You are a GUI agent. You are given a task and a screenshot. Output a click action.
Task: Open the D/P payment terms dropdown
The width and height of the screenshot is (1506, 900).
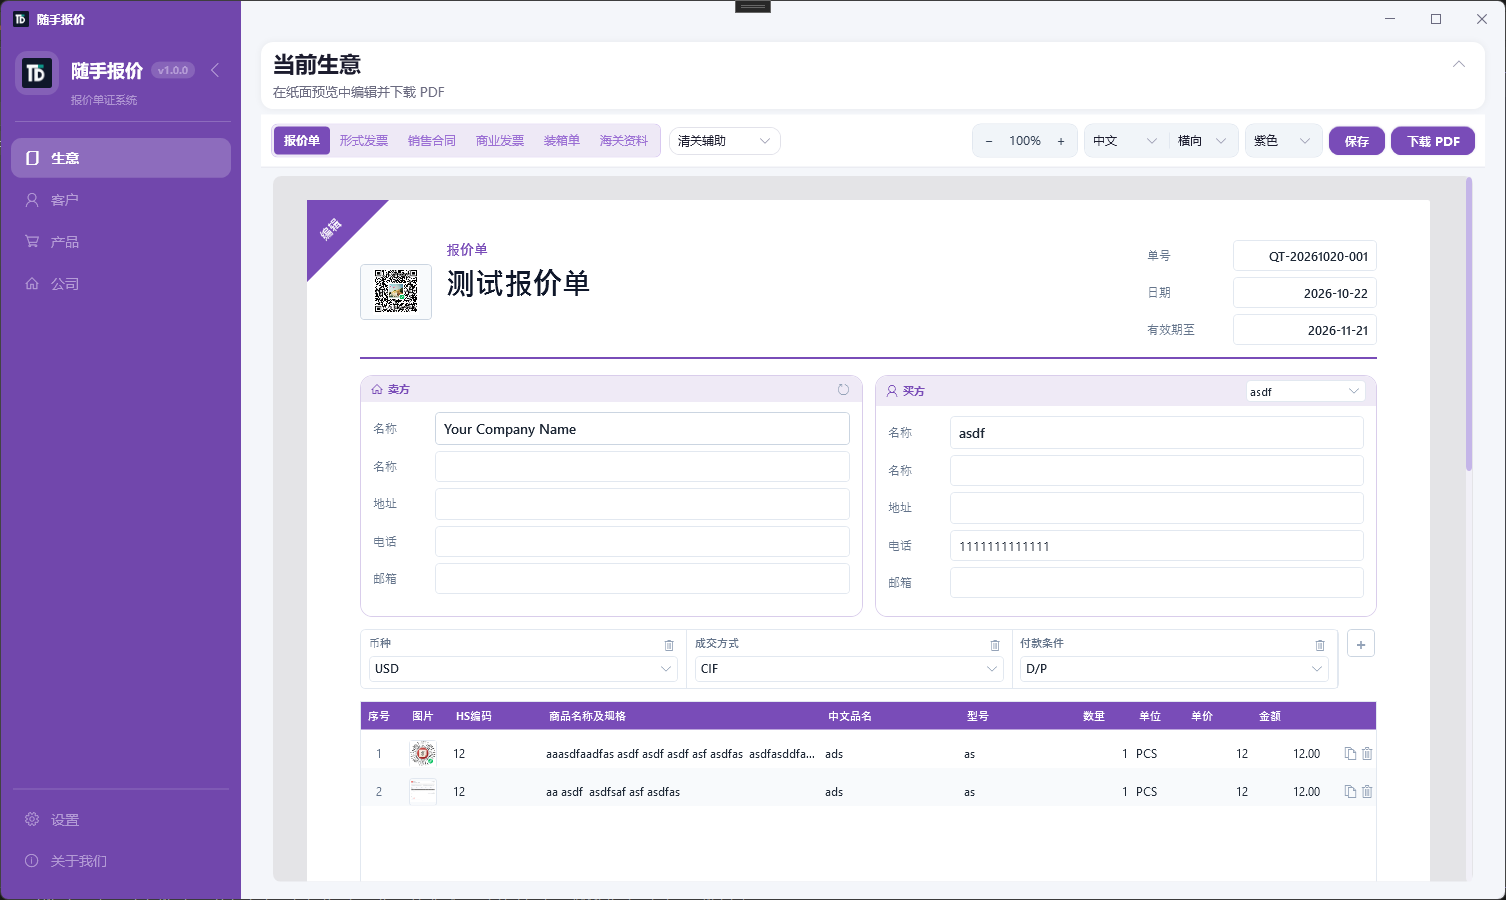coord(1174,669)
